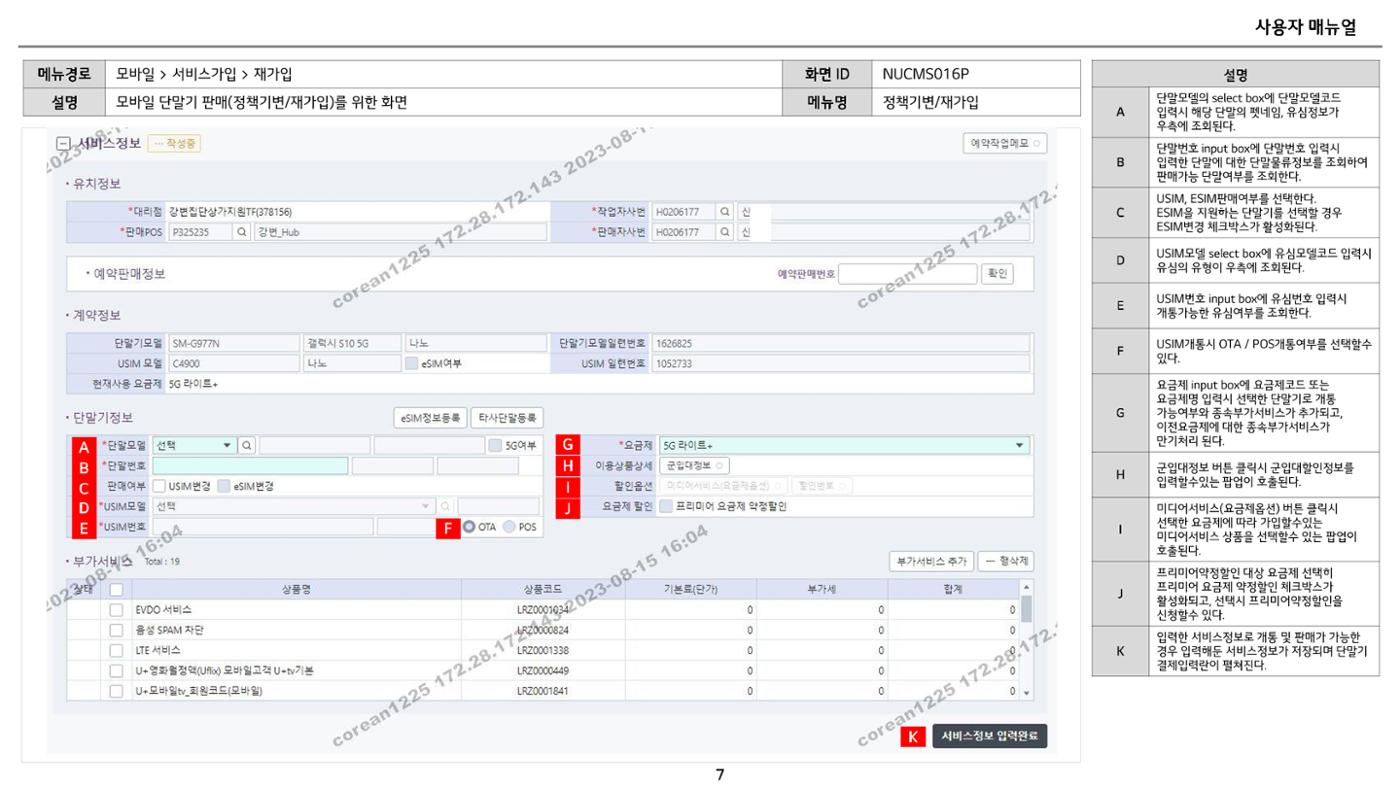
Task: Check the eSIM변경 checkbox
Action: tap(224, 486)
